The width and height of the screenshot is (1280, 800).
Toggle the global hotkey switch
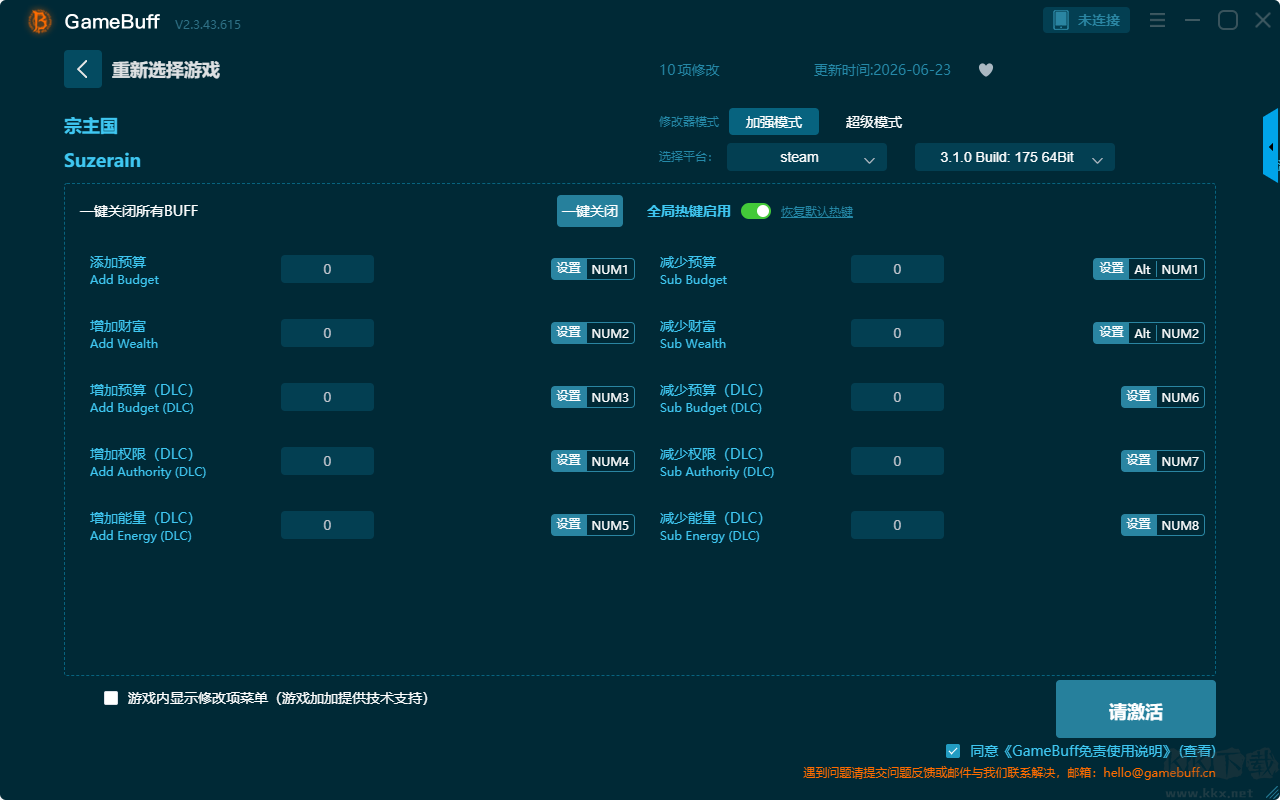[756, 211]
